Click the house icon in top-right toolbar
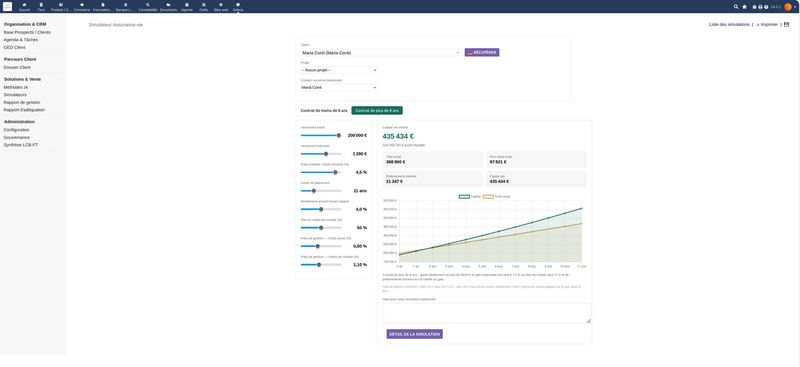Viewport: 800px width, 367px height. 755,7
